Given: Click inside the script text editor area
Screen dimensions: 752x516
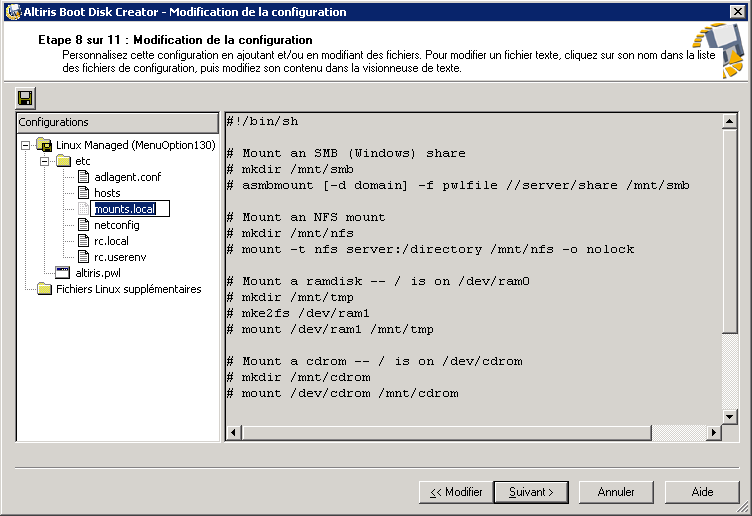Looking at the screenshot, I should point(474,269).
